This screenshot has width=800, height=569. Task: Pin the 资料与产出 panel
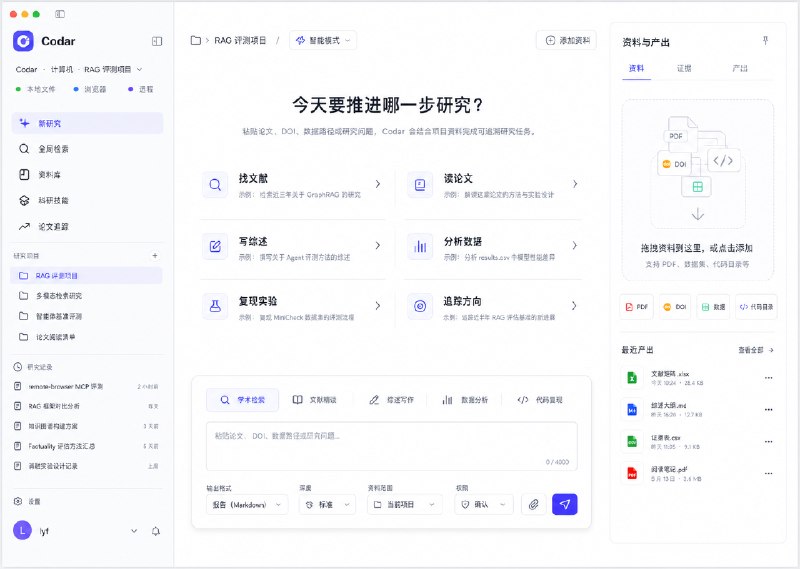coord(765,41)
